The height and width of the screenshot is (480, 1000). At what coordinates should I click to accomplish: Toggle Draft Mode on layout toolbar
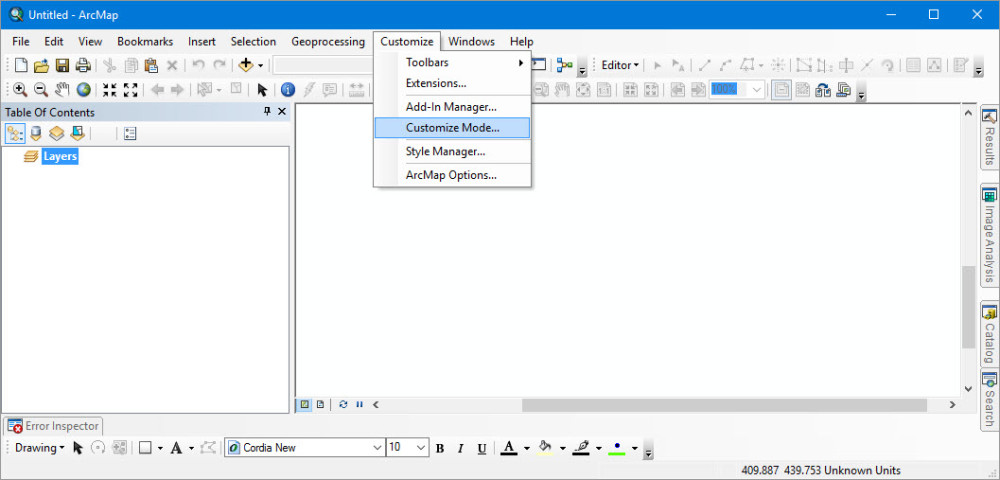tap(781, 90)
